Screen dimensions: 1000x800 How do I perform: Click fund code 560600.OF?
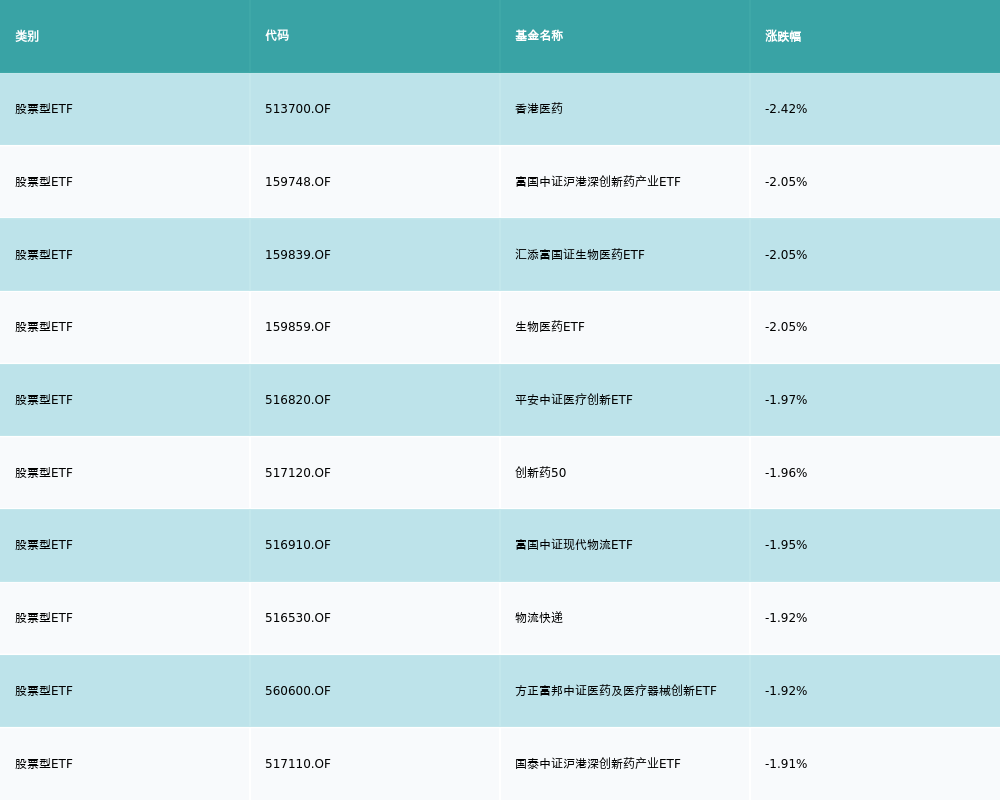point(298,691)
